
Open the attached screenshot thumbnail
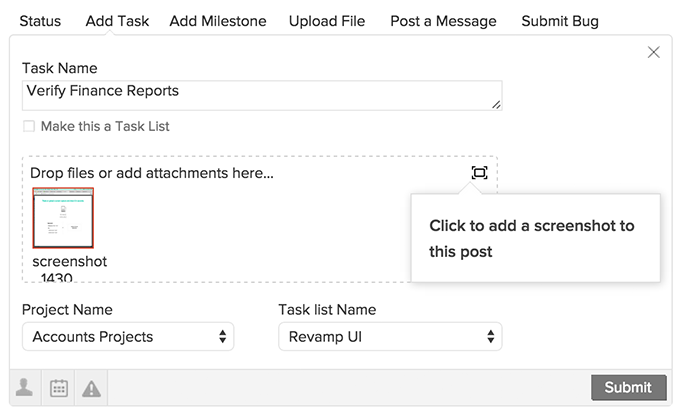pos(63,217)
